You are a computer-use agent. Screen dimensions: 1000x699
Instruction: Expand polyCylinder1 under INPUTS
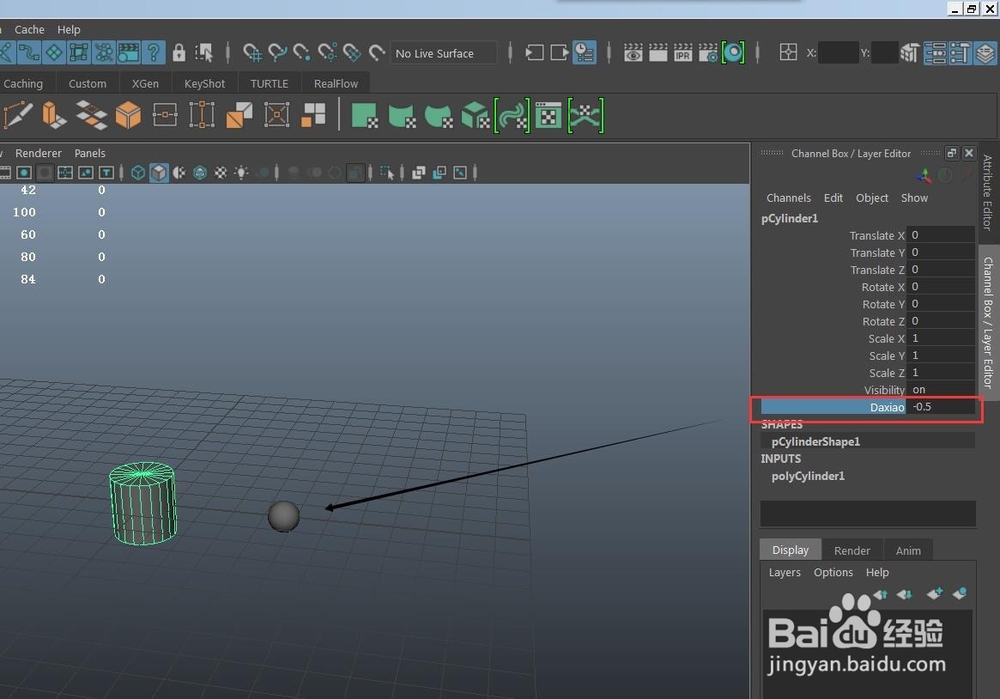[808, 476]
